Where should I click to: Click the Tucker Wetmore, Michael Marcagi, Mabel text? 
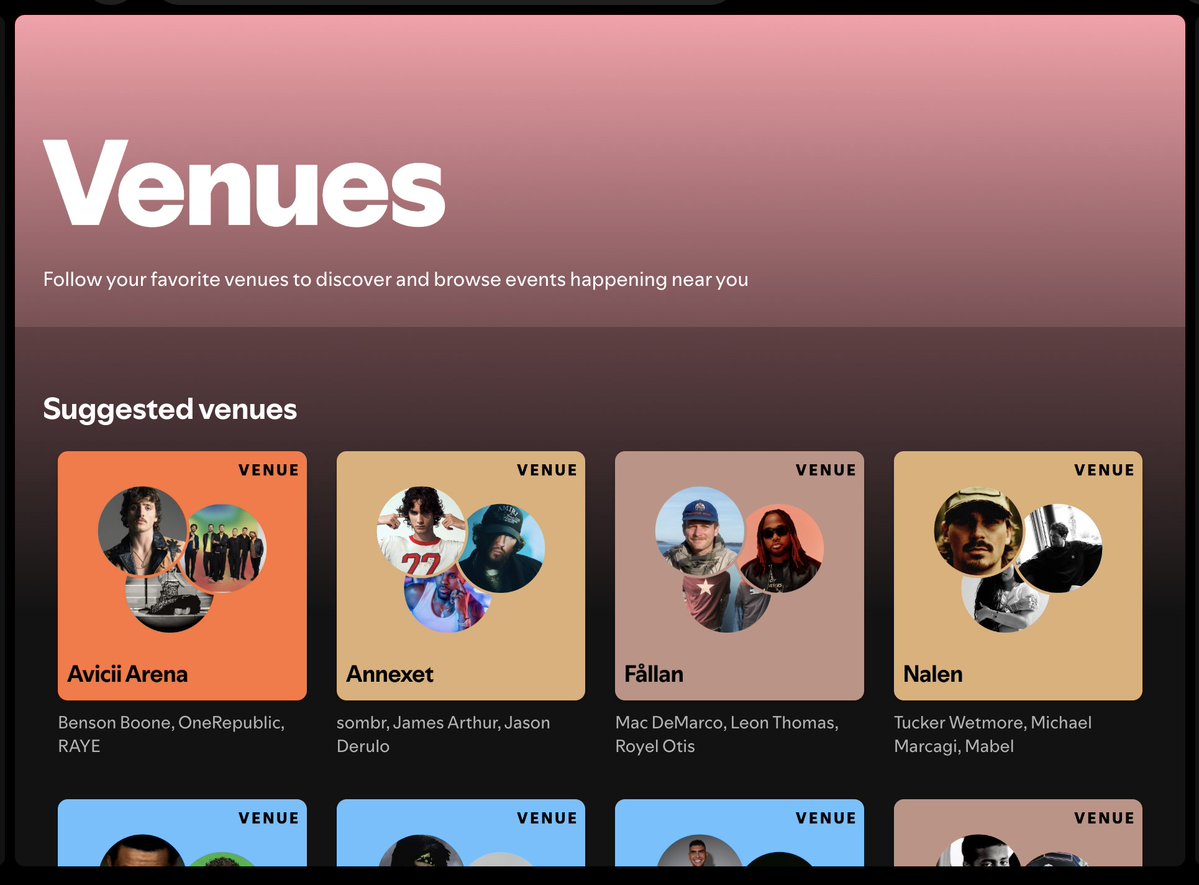click(x=993, y=734)
